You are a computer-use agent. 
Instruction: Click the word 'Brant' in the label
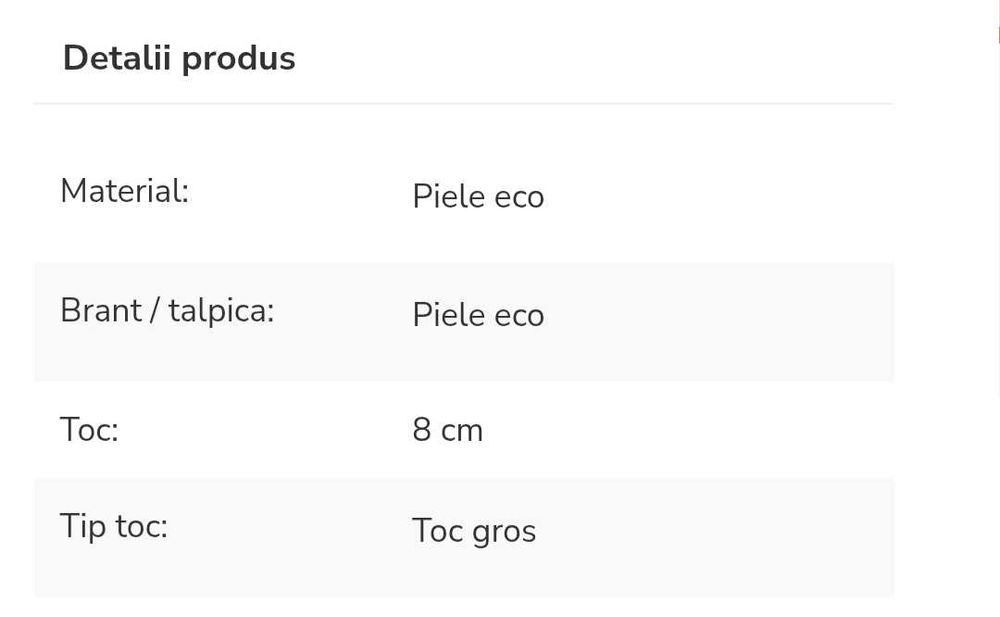coord(101,311)
